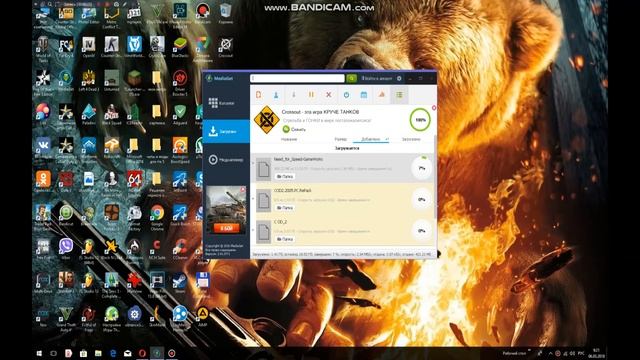Toggle the list view toolbar icon
Image resolution: width=640 pixels, height=360 pixels.
coord(399,95)
